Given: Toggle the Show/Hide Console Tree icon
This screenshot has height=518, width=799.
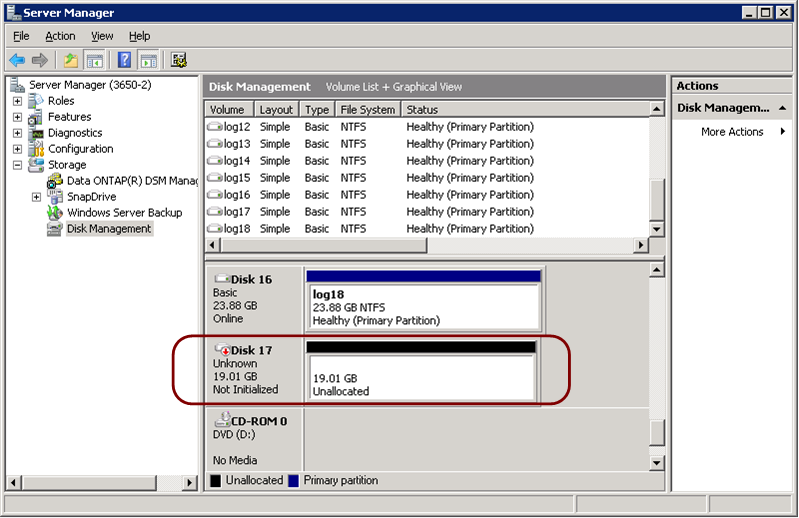Looking at the screenshot, I should click(95, 60).
